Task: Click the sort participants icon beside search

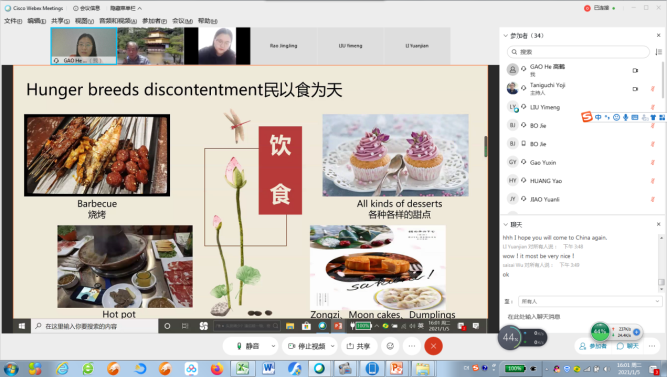Action: (658, 52)
